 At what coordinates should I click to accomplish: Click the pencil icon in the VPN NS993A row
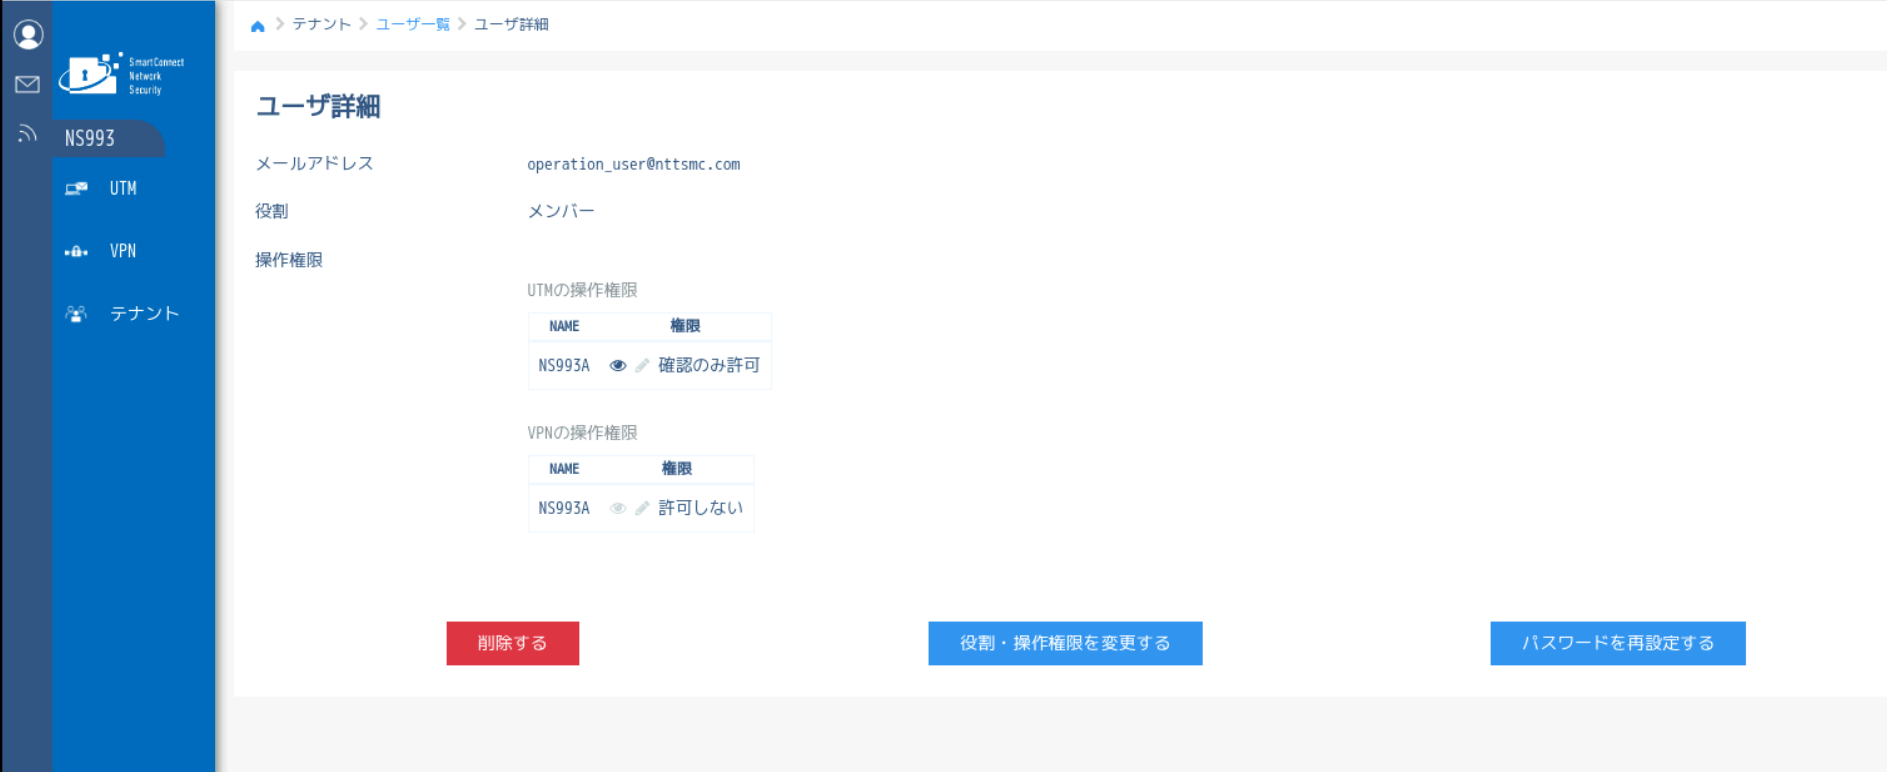(x=642, y=509)
